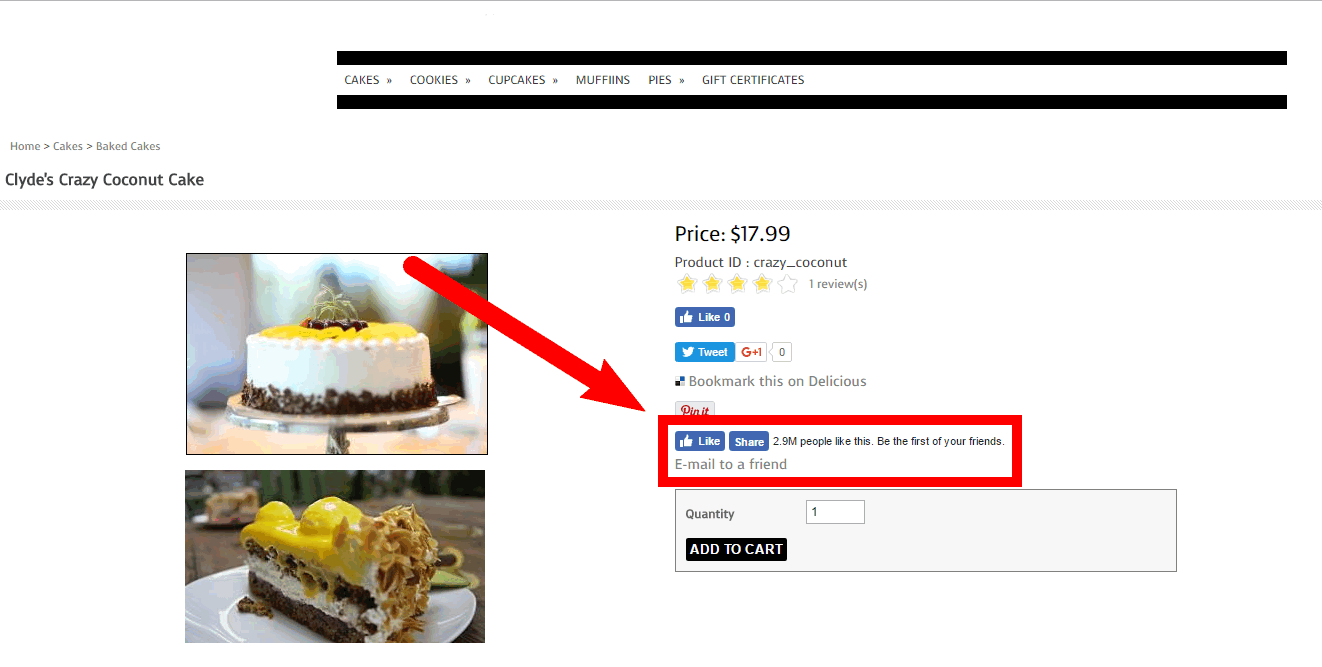View the whole coconut cake image
This screenshot has height=667, width=1322.
337,354
